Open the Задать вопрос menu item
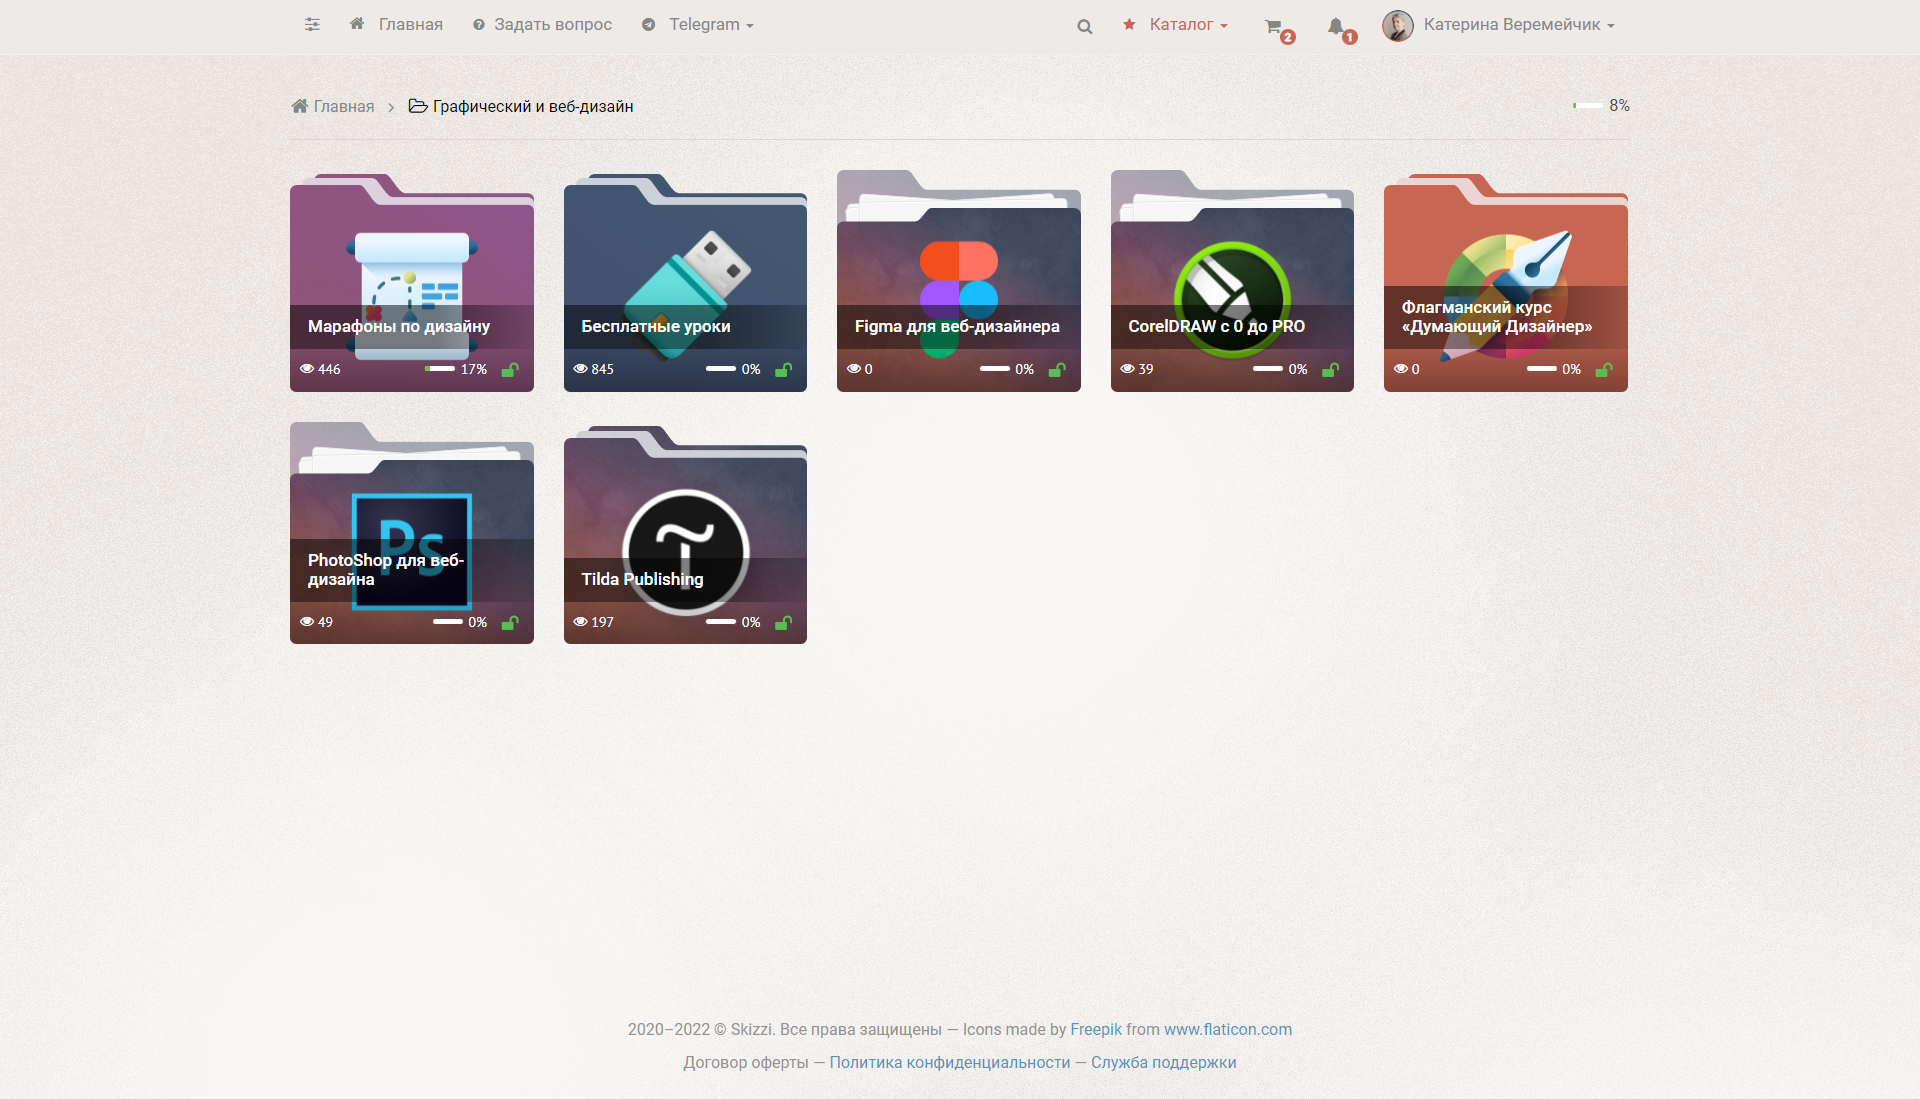Image resolution: width=1920 pixels, height=1099 pixels. click(542, 25)
